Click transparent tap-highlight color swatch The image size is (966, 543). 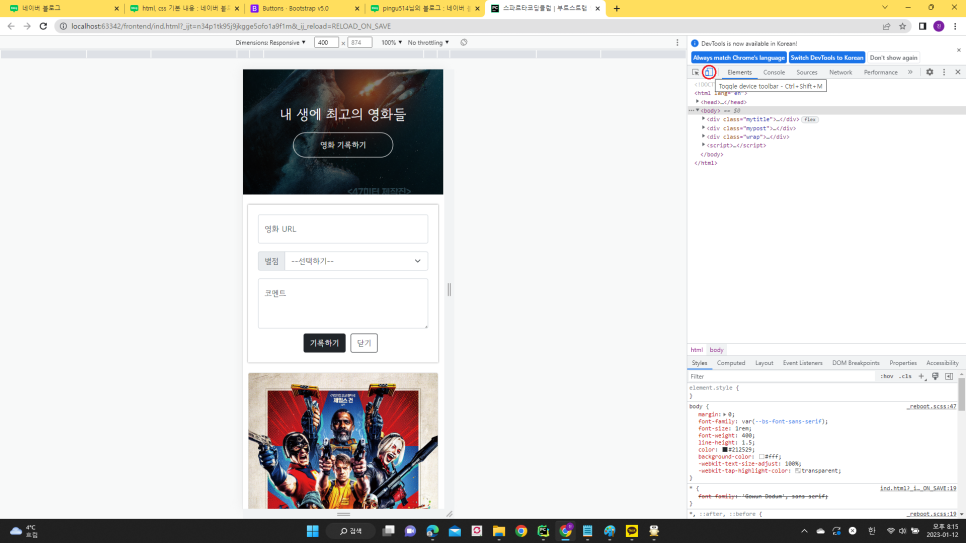click(798, 471)
